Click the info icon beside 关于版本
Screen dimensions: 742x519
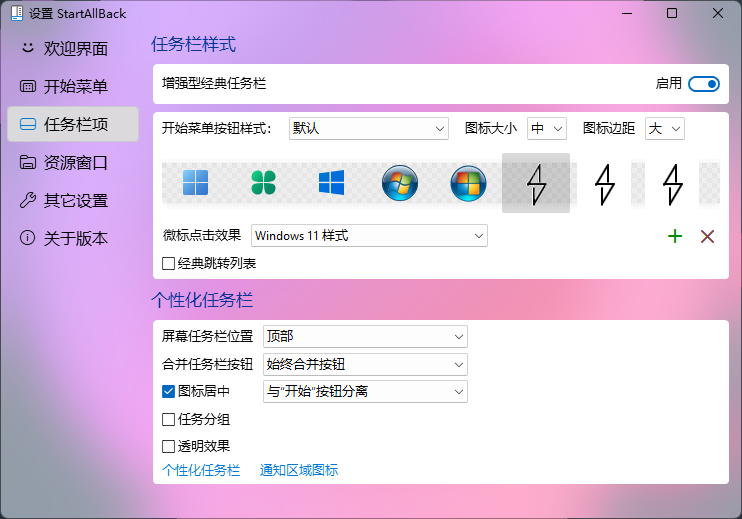pyautogui.click(x=27, y=238)
